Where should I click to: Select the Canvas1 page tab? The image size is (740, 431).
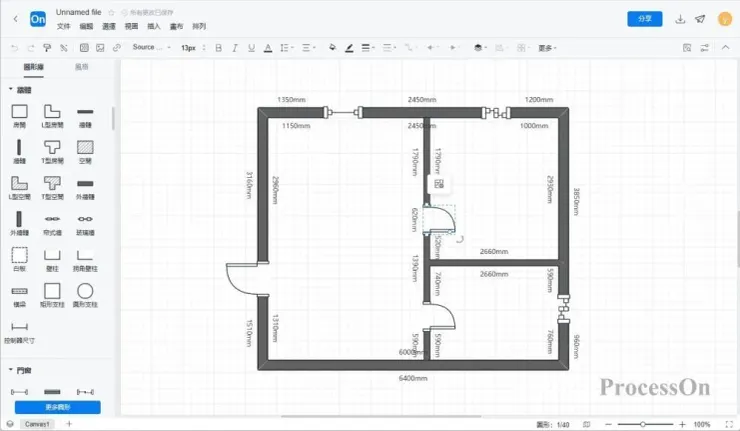pyautogui.click(x=37, y=424)
